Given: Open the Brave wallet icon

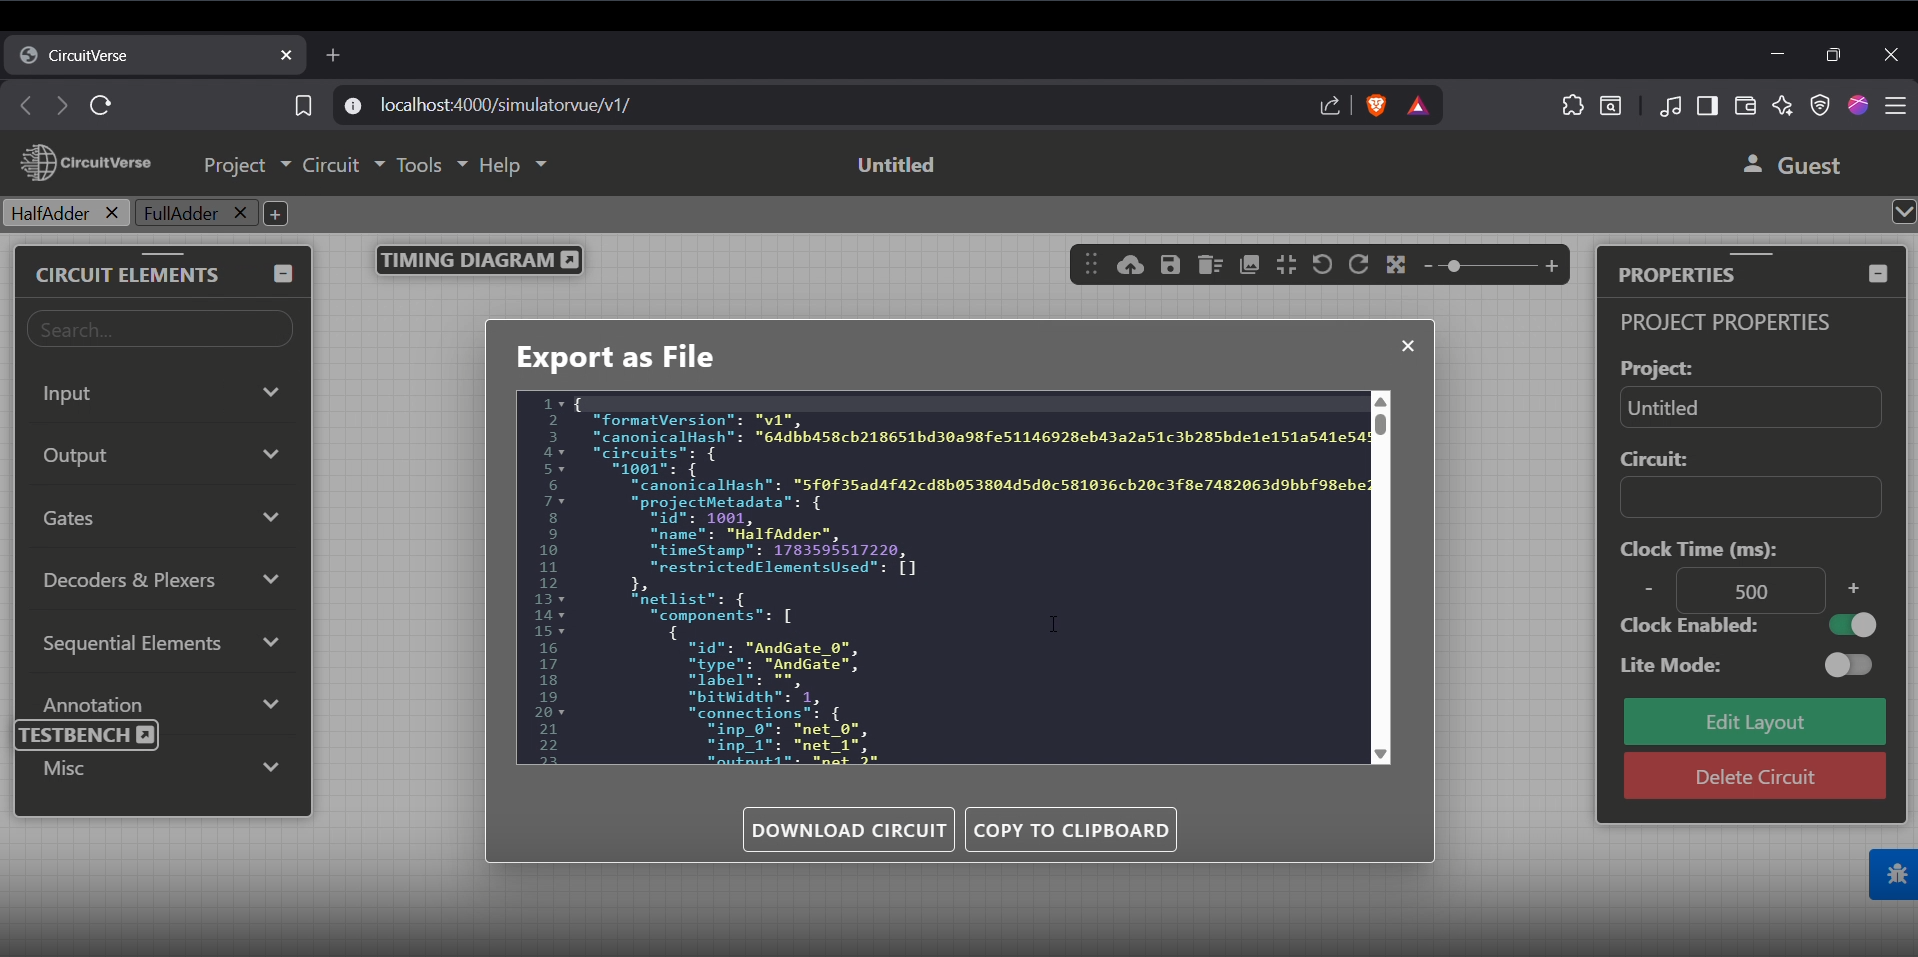Looking at the screenshot, I should point(1746,106).
